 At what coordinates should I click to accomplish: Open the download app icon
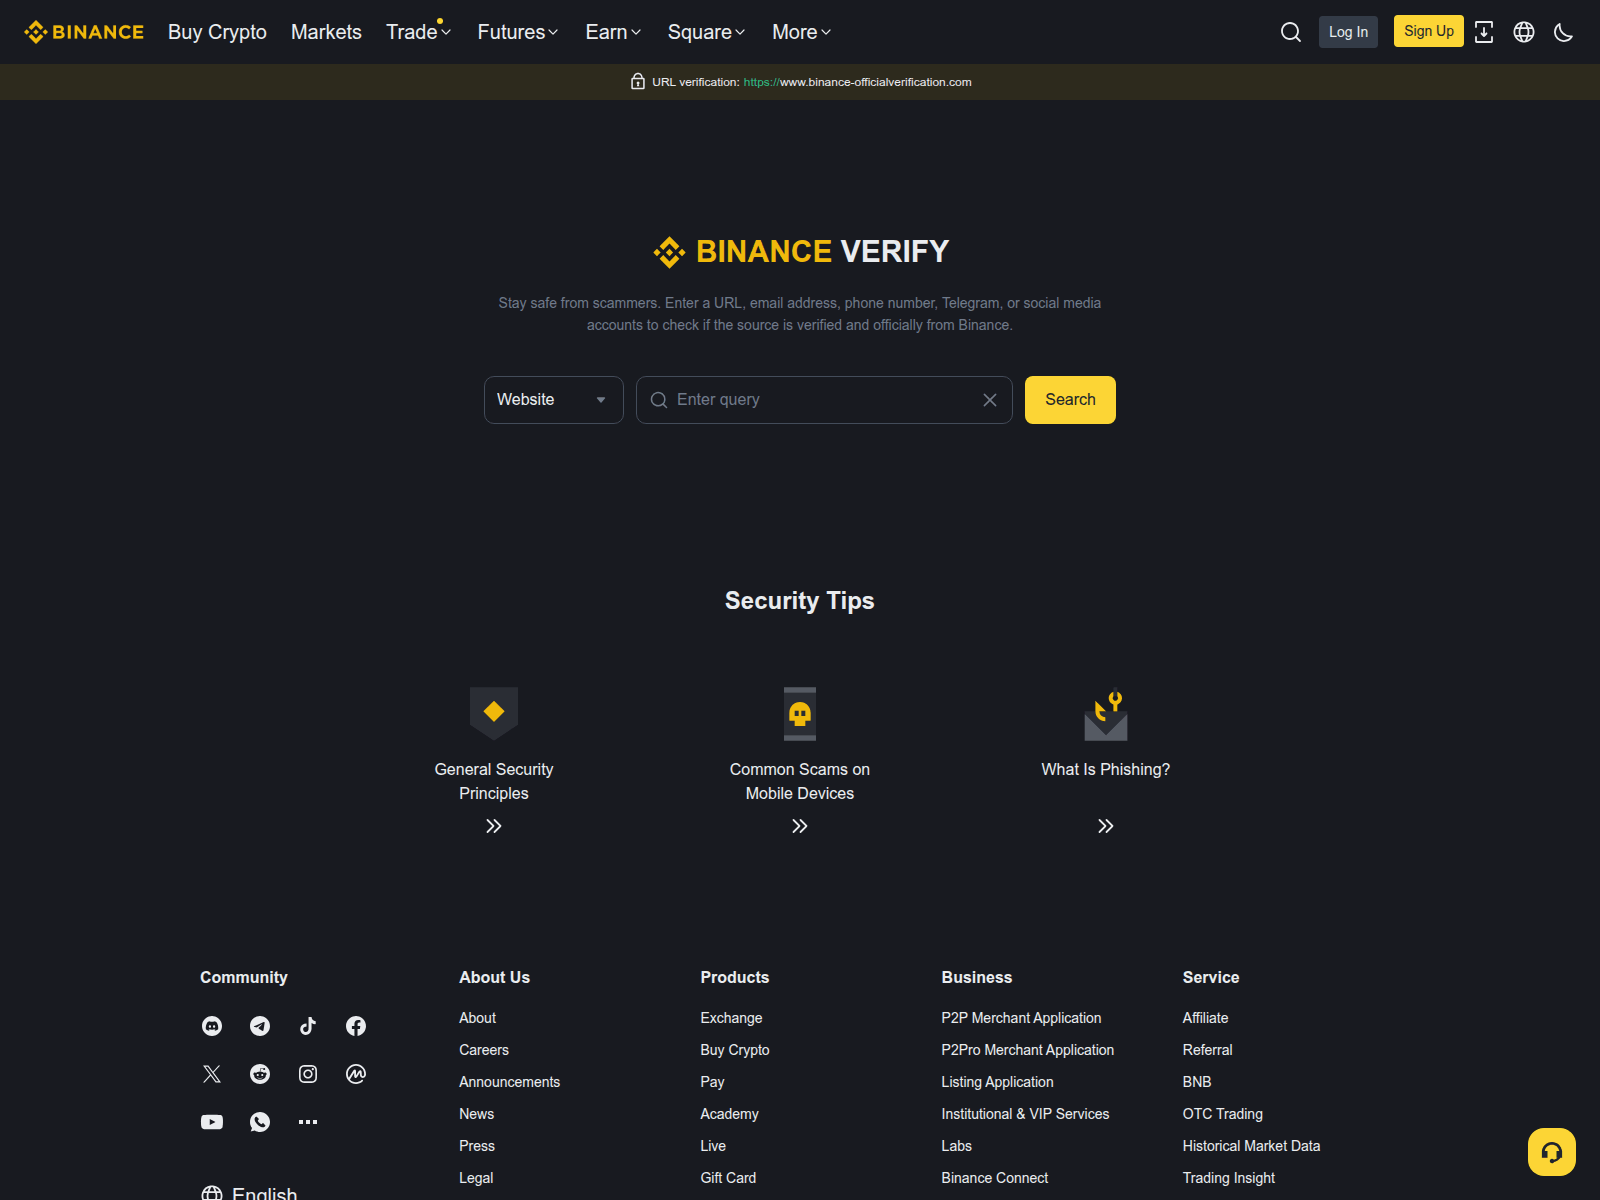coord(1484,32)
